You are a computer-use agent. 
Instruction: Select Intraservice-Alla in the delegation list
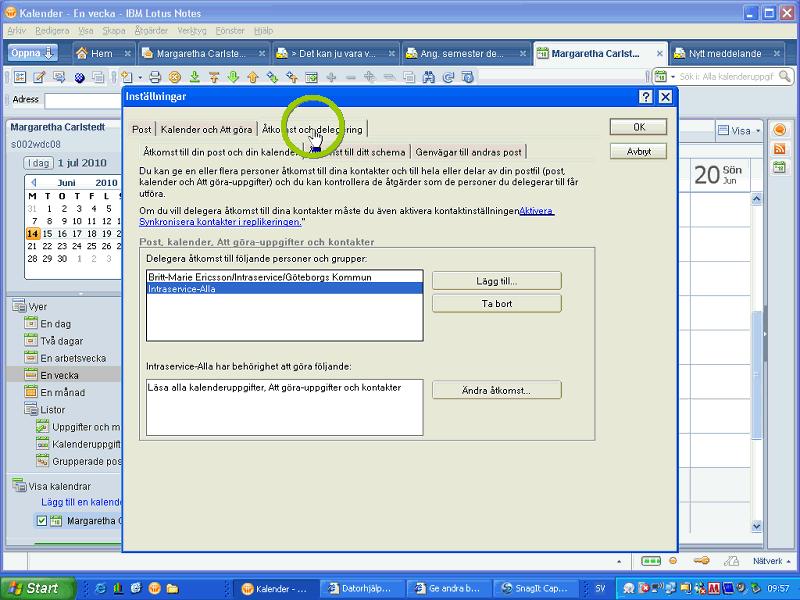pyautogui.click(x=285, y=289)
